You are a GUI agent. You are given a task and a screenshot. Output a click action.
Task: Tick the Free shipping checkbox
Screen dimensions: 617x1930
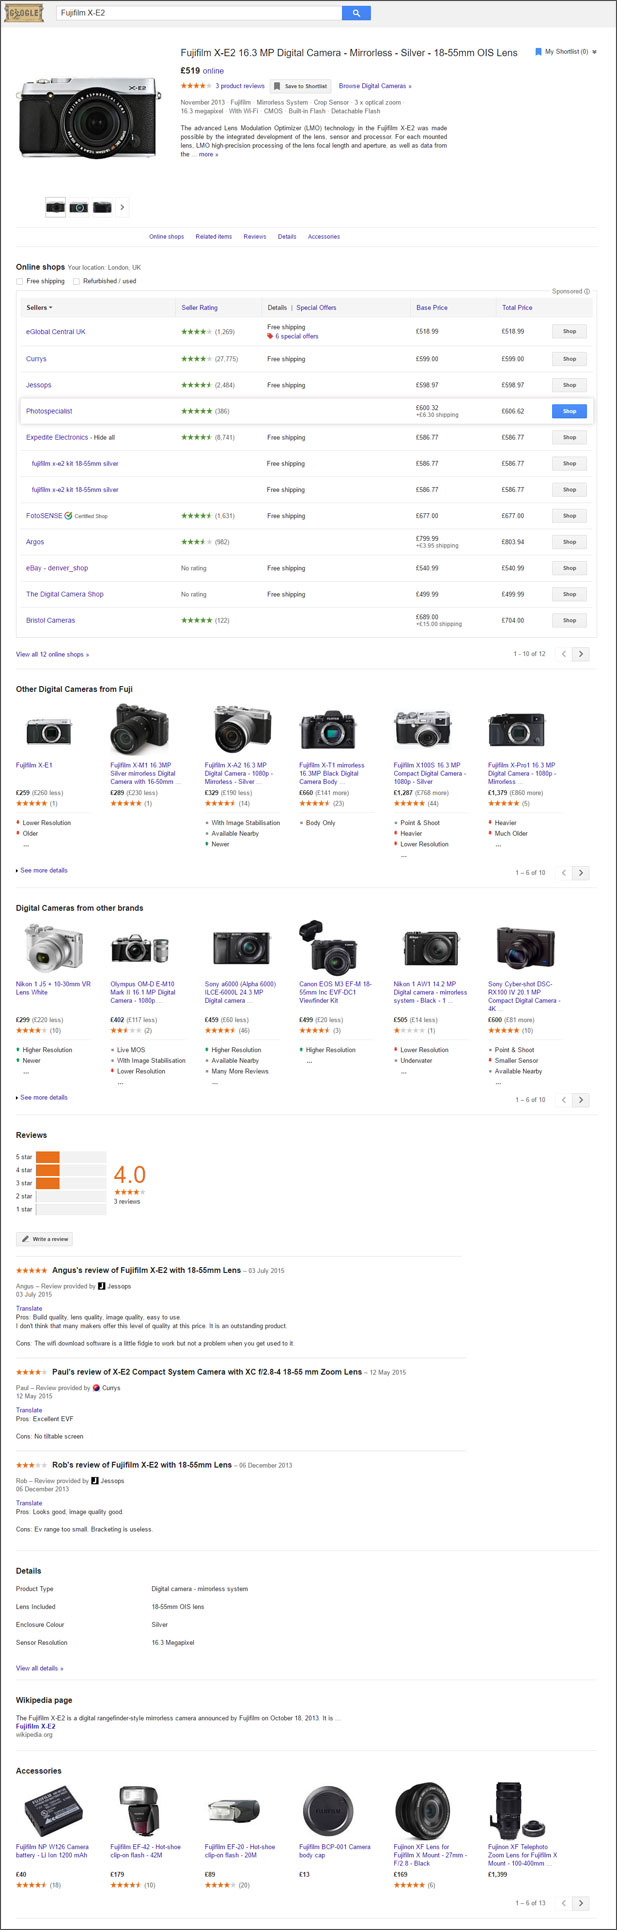[20, 281]
